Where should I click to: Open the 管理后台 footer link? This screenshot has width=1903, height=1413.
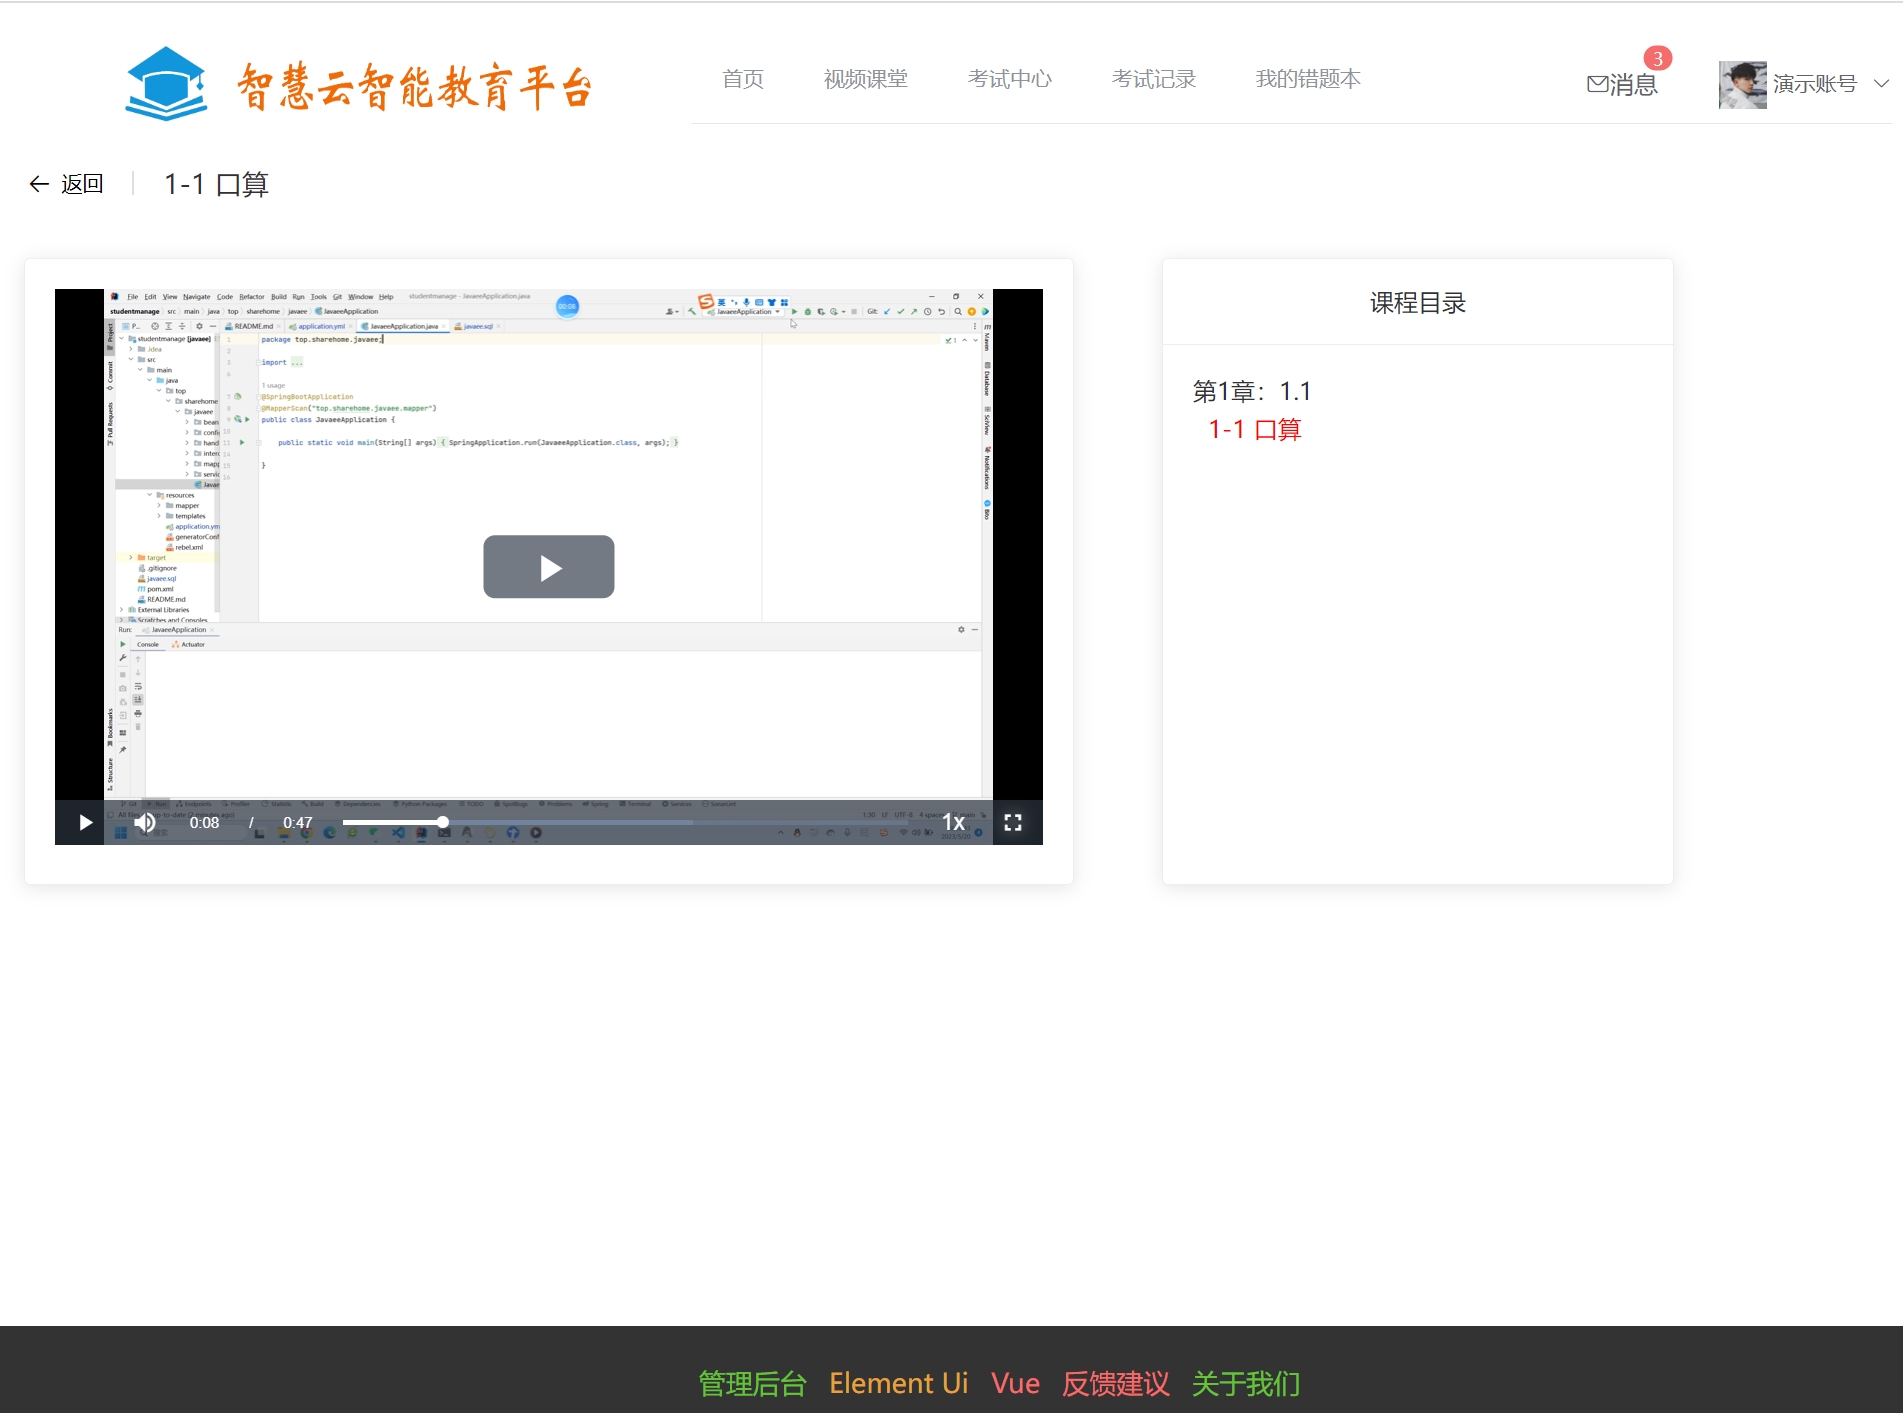(752, 1384)
